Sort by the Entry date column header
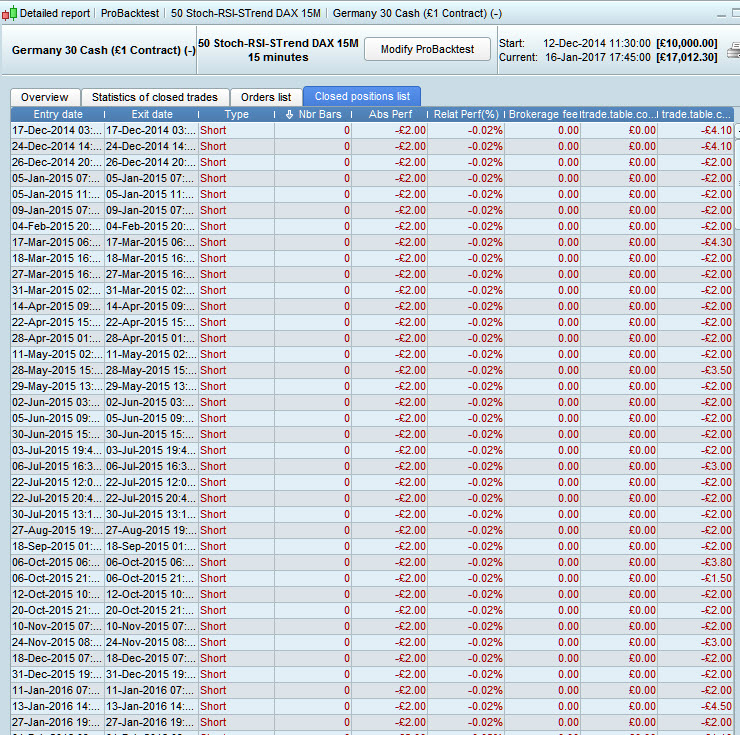740x735 pixels. (57, 115)
